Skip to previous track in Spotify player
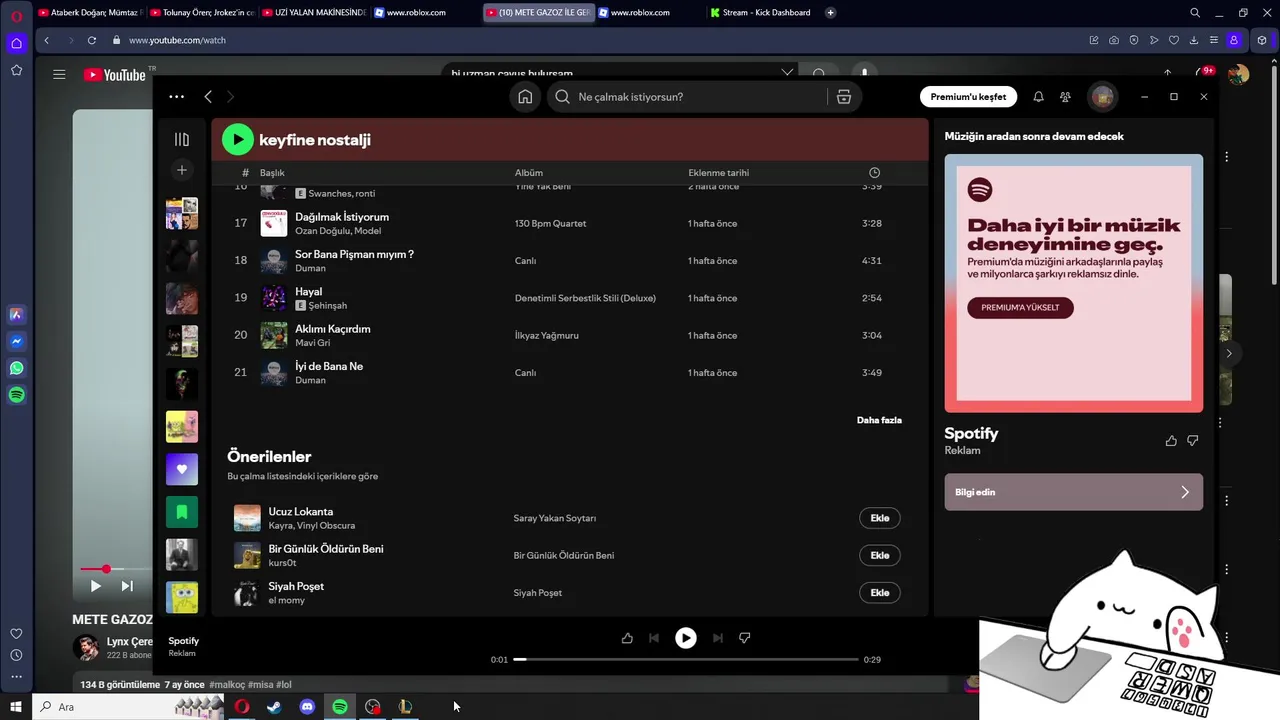 click(654, 638)
